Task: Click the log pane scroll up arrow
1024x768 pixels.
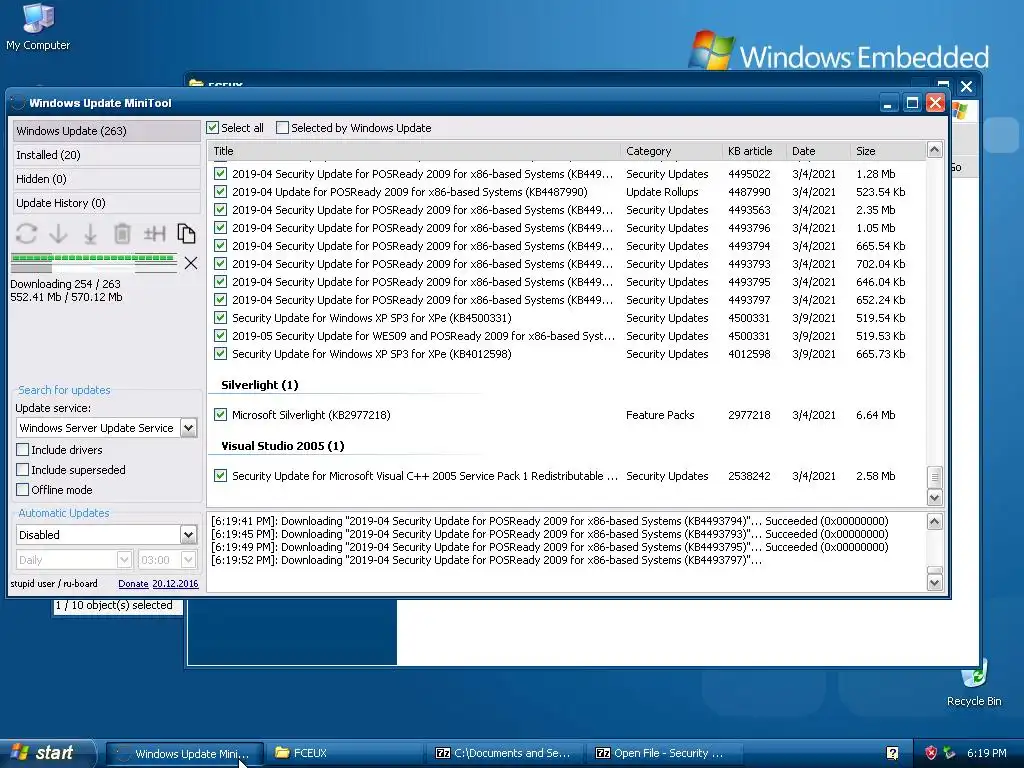Action: 935,521
